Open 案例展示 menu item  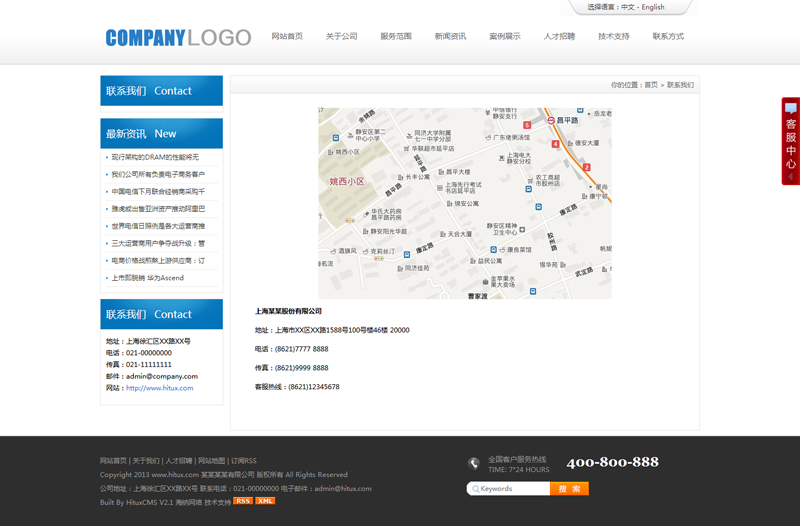505,36
